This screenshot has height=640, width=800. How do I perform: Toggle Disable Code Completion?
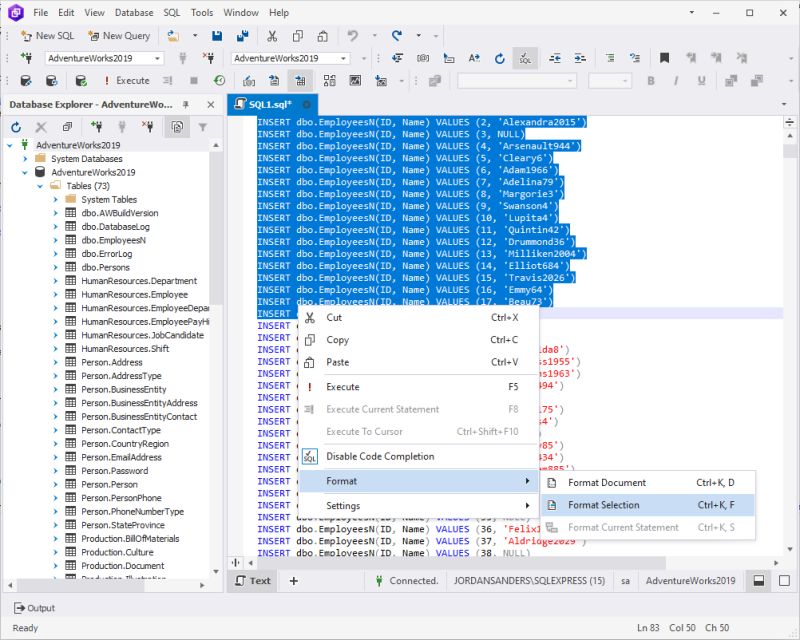(x=378, y=456)
